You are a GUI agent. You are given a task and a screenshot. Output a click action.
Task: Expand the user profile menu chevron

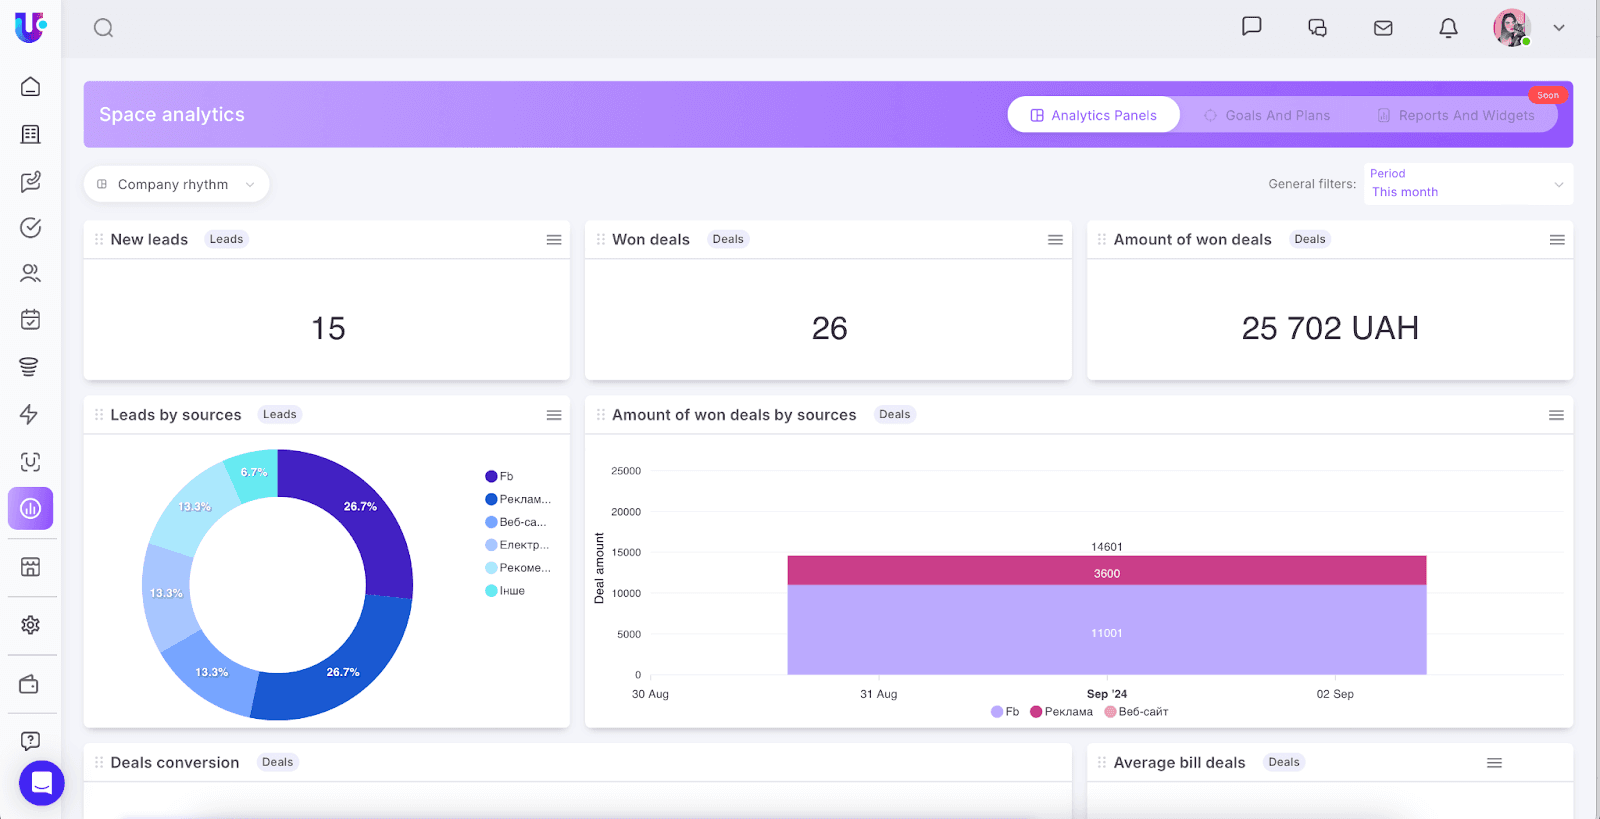(x=1558, y=28)
